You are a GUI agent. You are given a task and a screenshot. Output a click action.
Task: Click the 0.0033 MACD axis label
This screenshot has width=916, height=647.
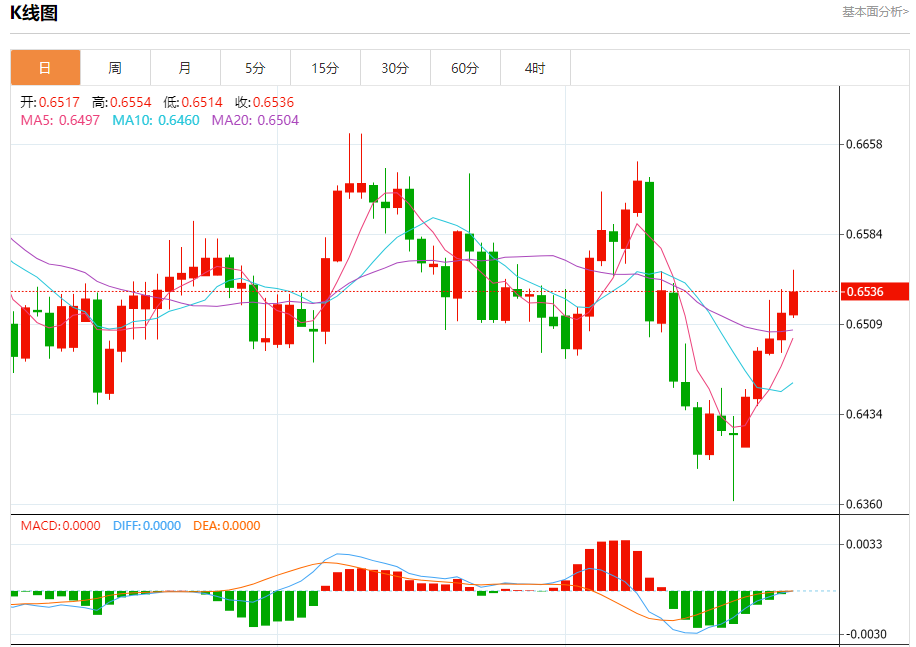[x=864, y=544]
